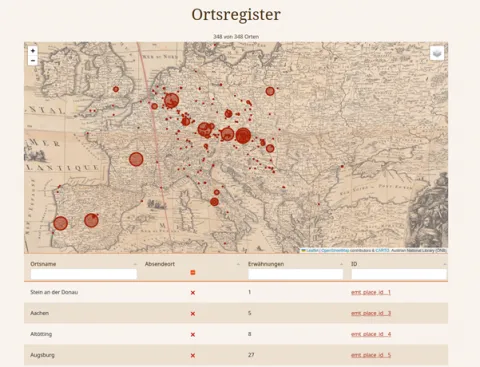Click the red X in the Aachen row
The height and width of the screenshot is (367, 480).
(x=193, y=314)
